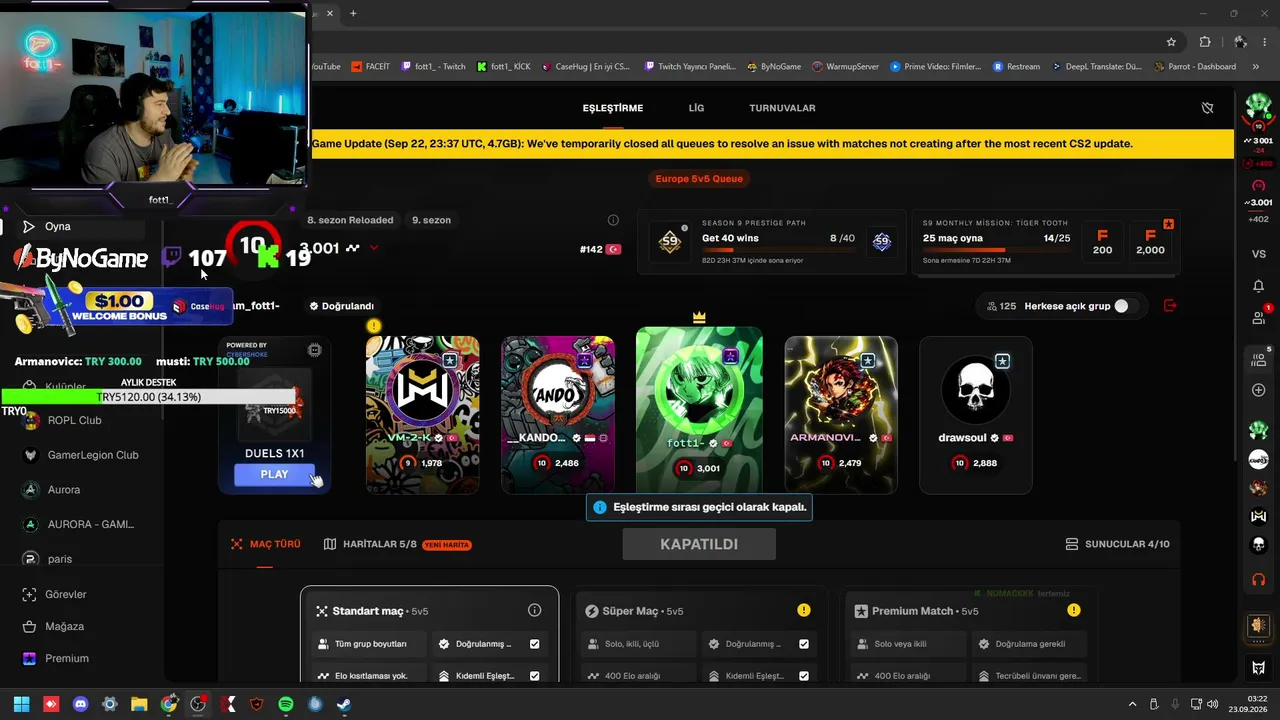
Task: Open the season info icon
Action: coord(613,220)
